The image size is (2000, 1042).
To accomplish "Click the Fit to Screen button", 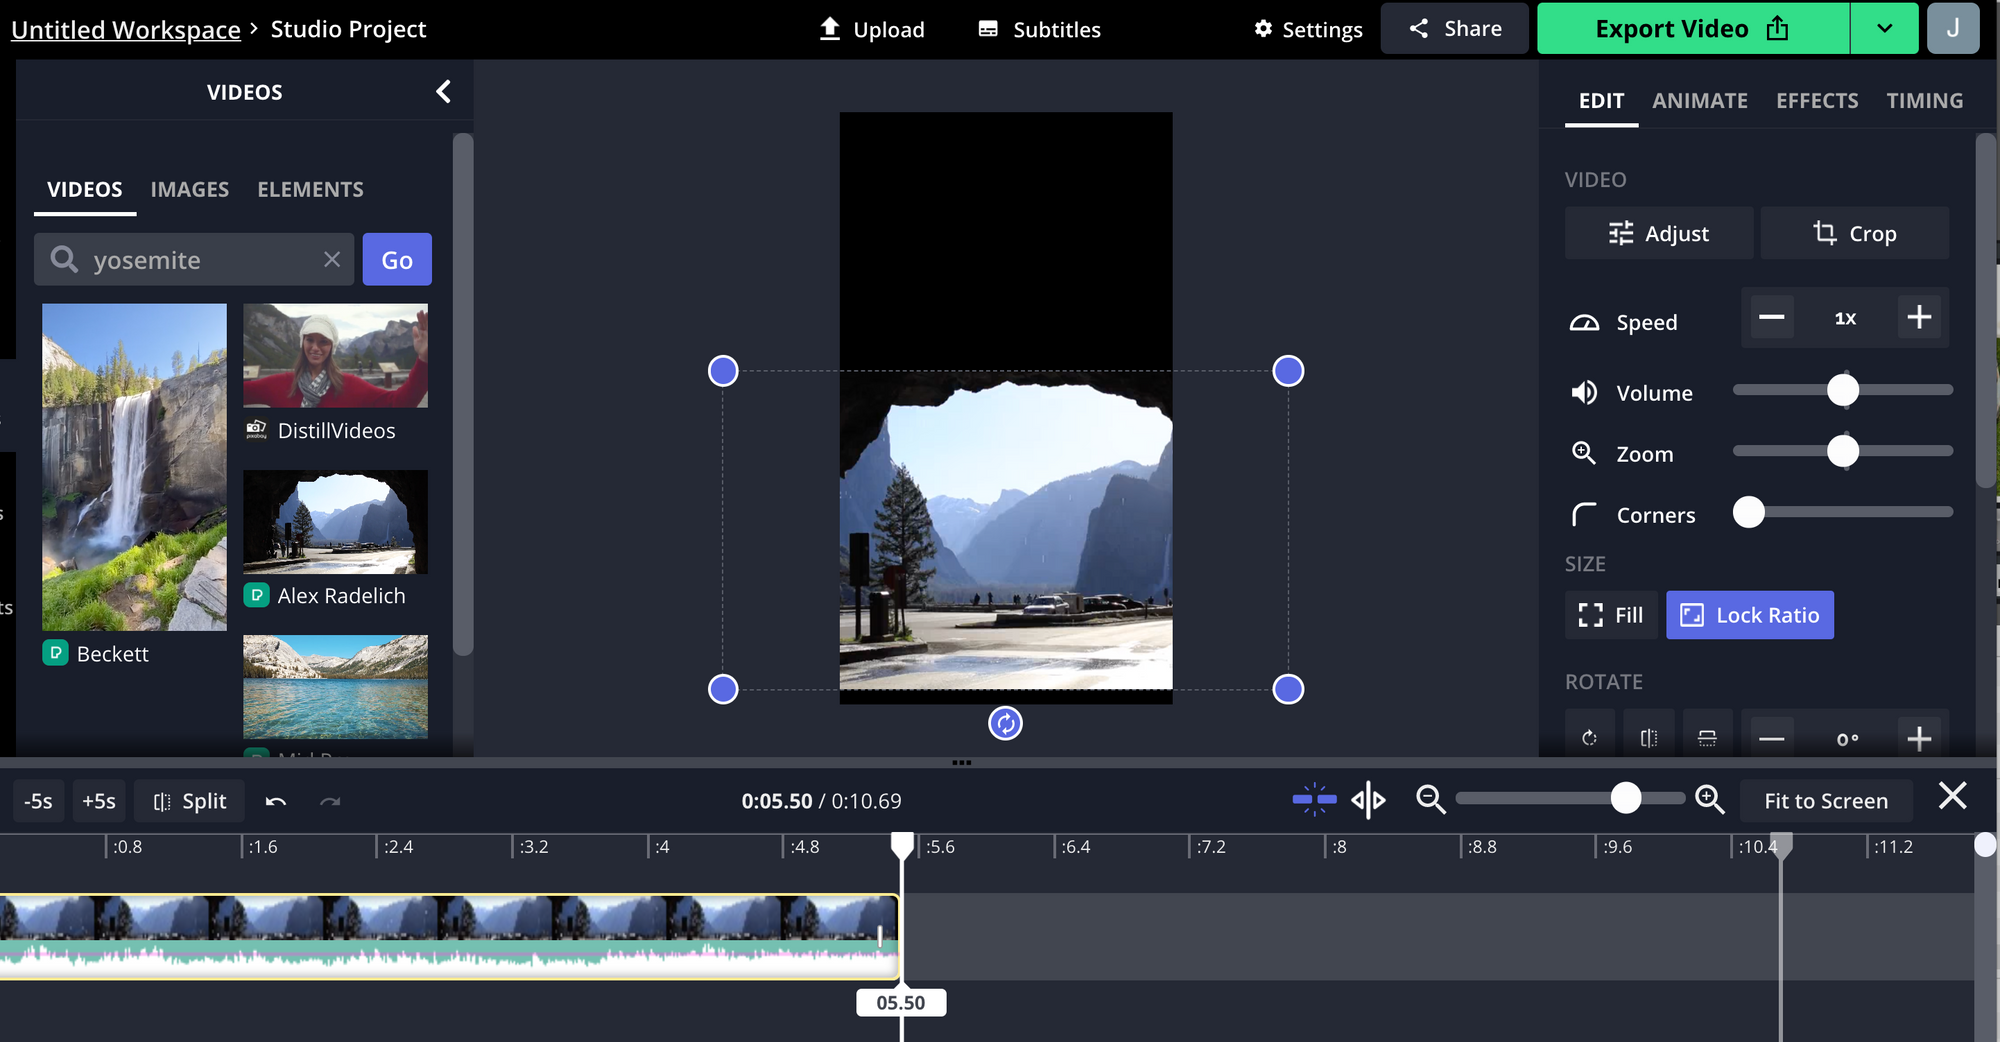I will point(1825,801).
